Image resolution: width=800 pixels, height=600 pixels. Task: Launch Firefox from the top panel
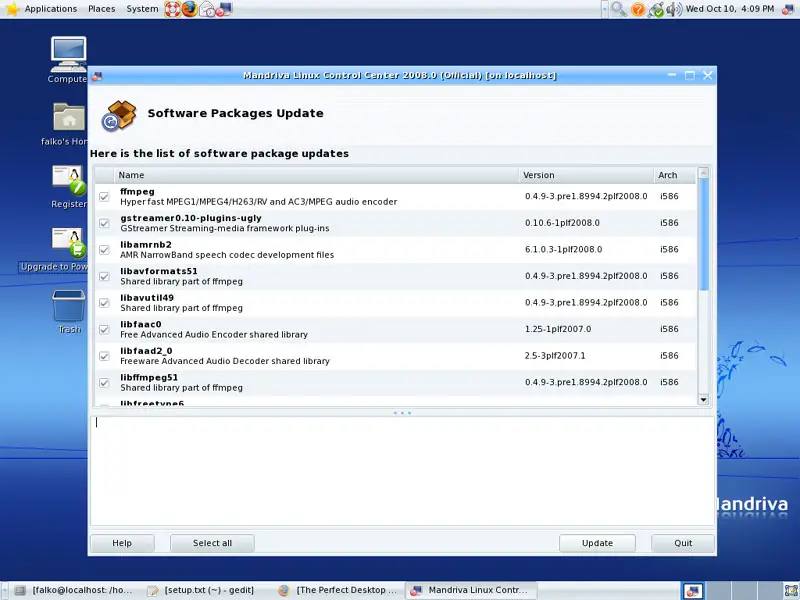(x=188, y=9)
